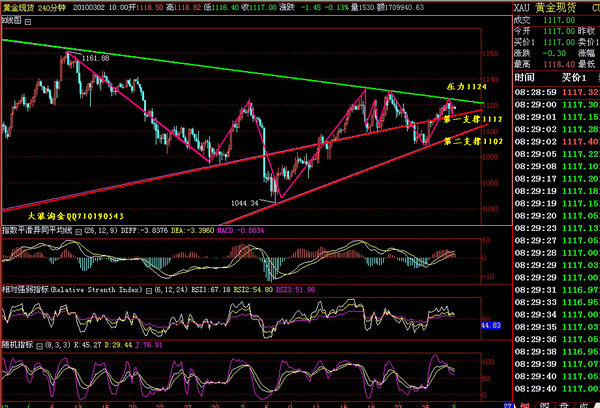Click the RSI3:51.98 value

[295, 290]
